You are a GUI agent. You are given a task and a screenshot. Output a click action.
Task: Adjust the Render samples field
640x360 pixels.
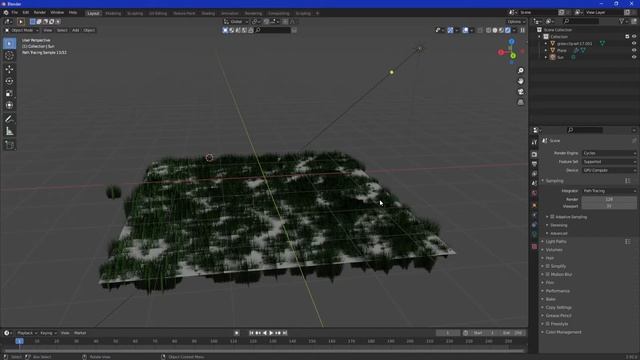point(609,199)
